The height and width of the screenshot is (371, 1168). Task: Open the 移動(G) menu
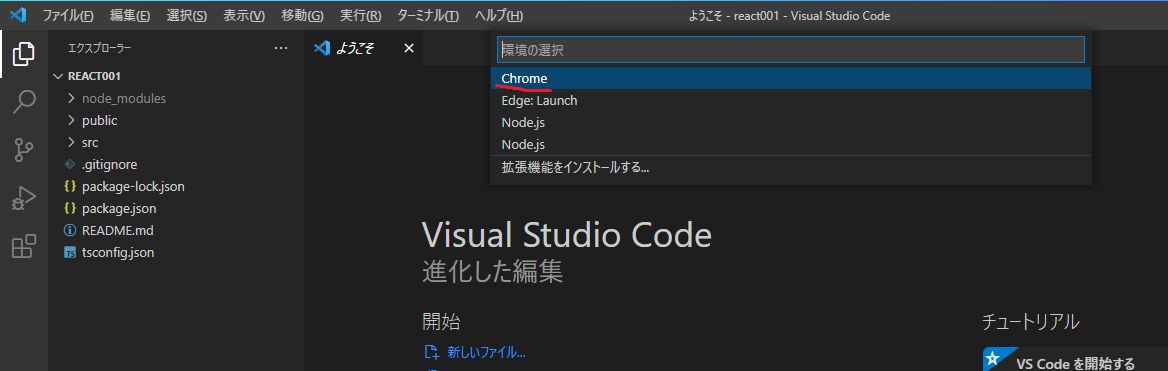point(302,16)
